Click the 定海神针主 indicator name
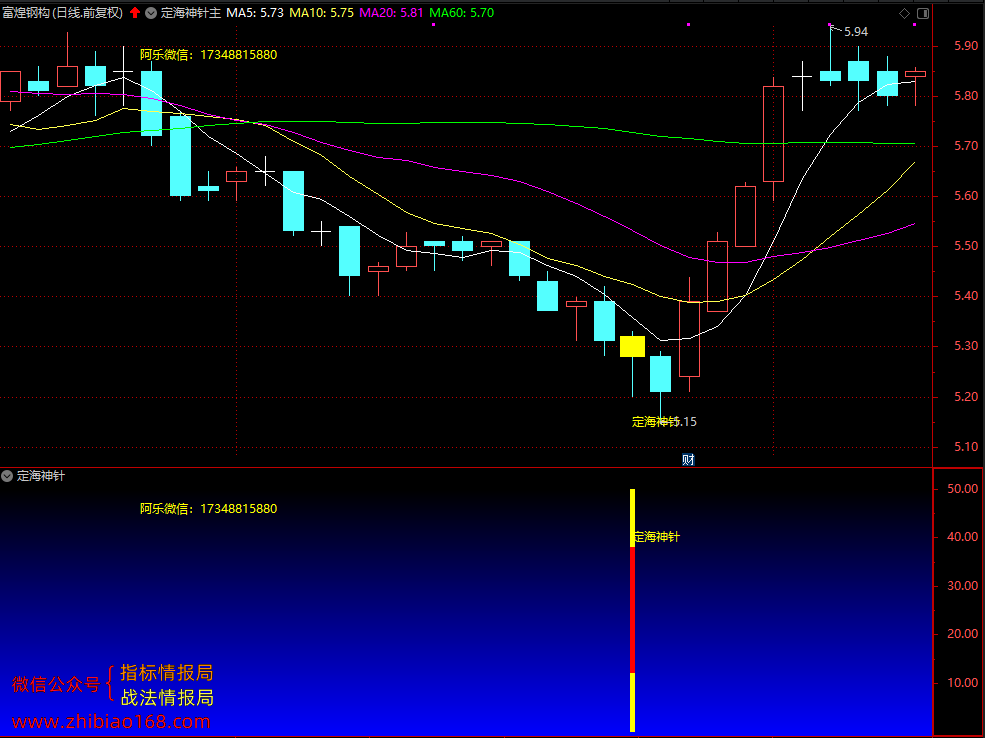 [191, 13]
